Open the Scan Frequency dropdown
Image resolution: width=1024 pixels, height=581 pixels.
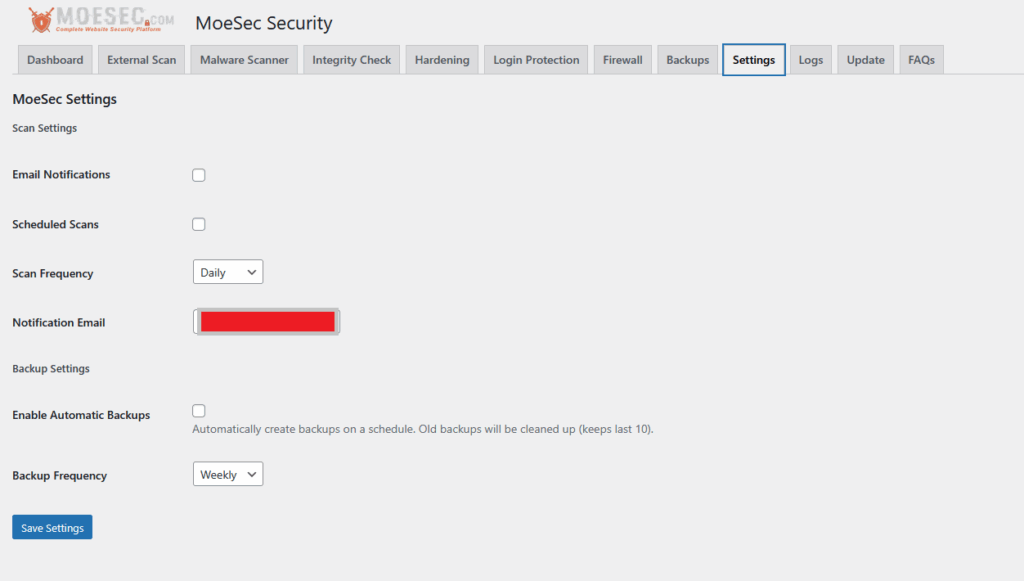pos(227,271)
